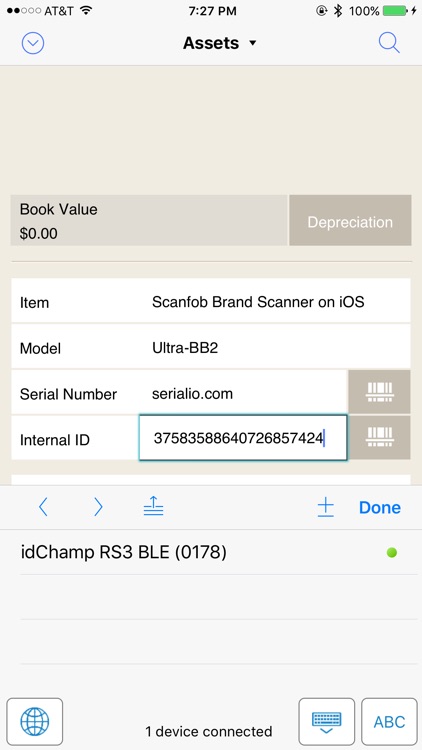Tap Done to finish editing
This screenshot has width=422, height=750.
coord(380,507)
